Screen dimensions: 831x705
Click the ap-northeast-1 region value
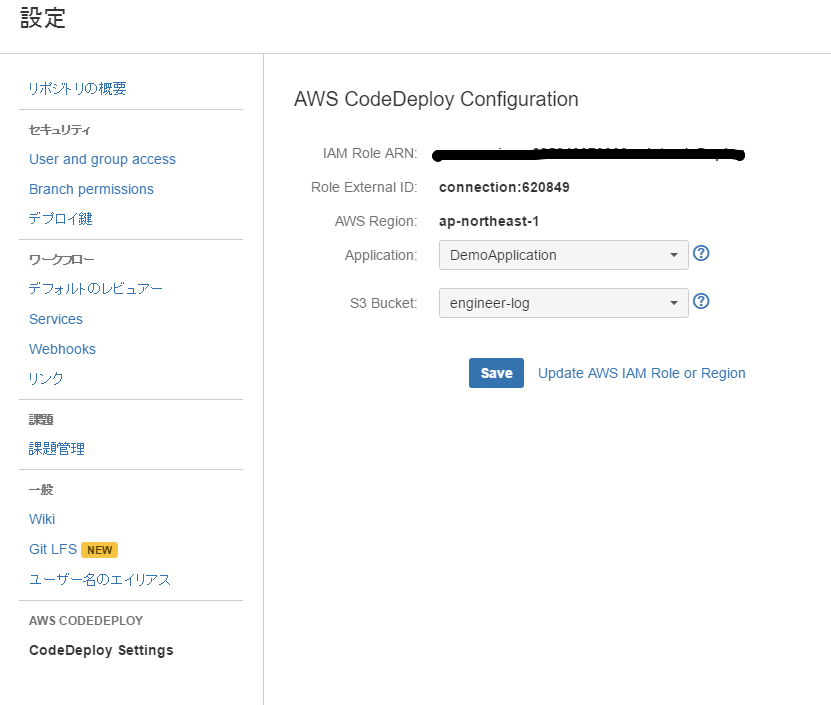pyautogui.click(x=489, y=221)
